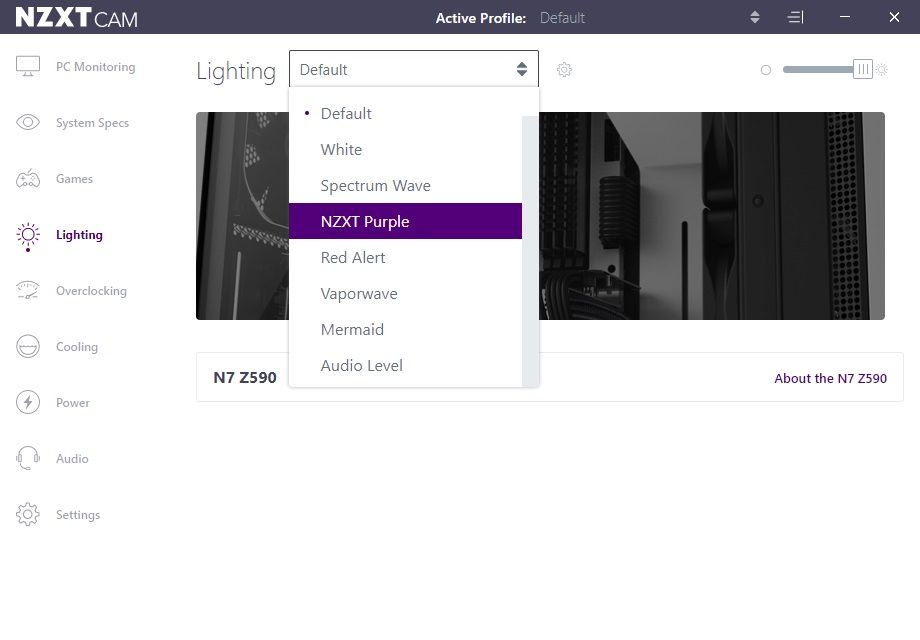Screen dimensions: 920x640
Task: Select the Lighting label in sidebar
Action: [x=79, y=235]
